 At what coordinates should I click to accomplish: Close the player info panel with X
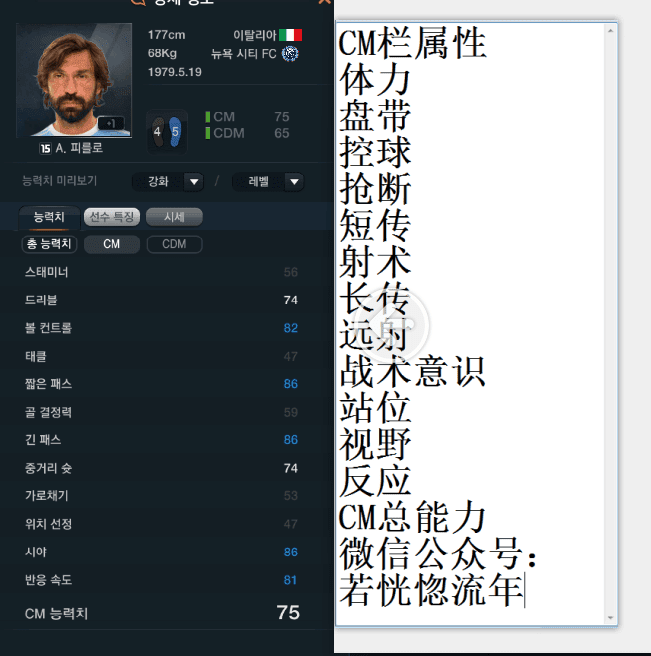click(325, 2)
